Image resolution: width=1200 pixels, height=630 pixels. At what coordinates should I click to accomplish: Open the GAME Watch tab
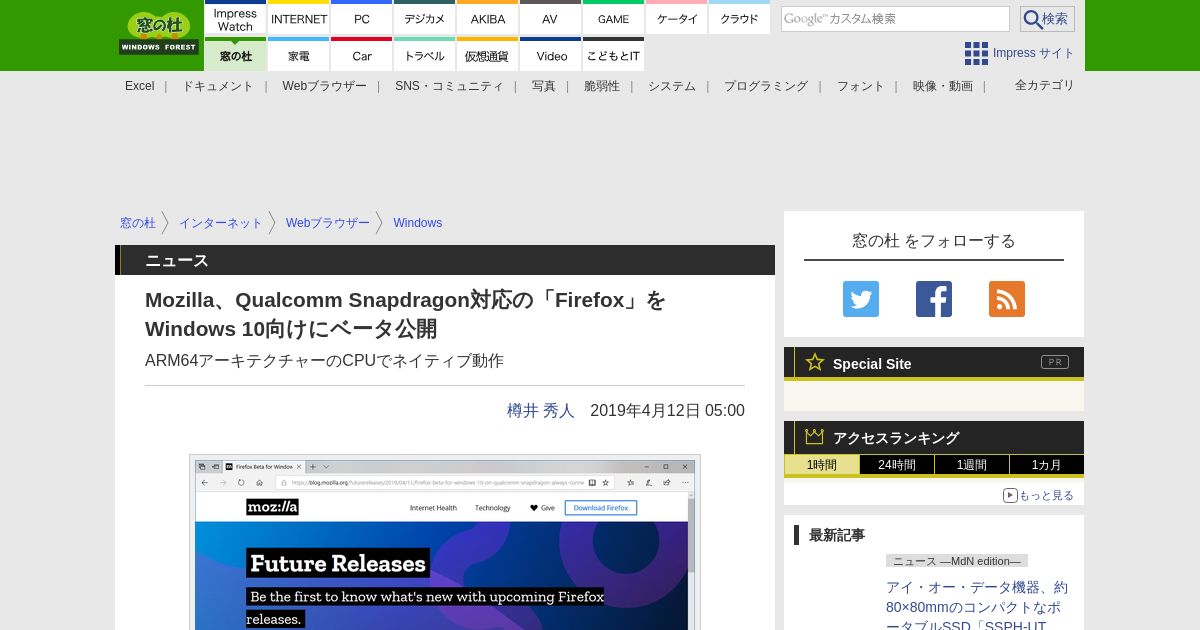click(x=613, y=18)
